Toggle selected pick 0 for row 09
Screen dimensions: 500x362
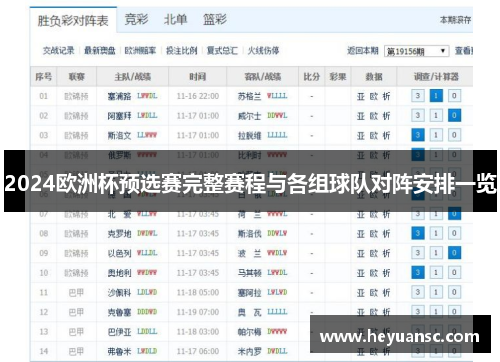coord(454,253)
